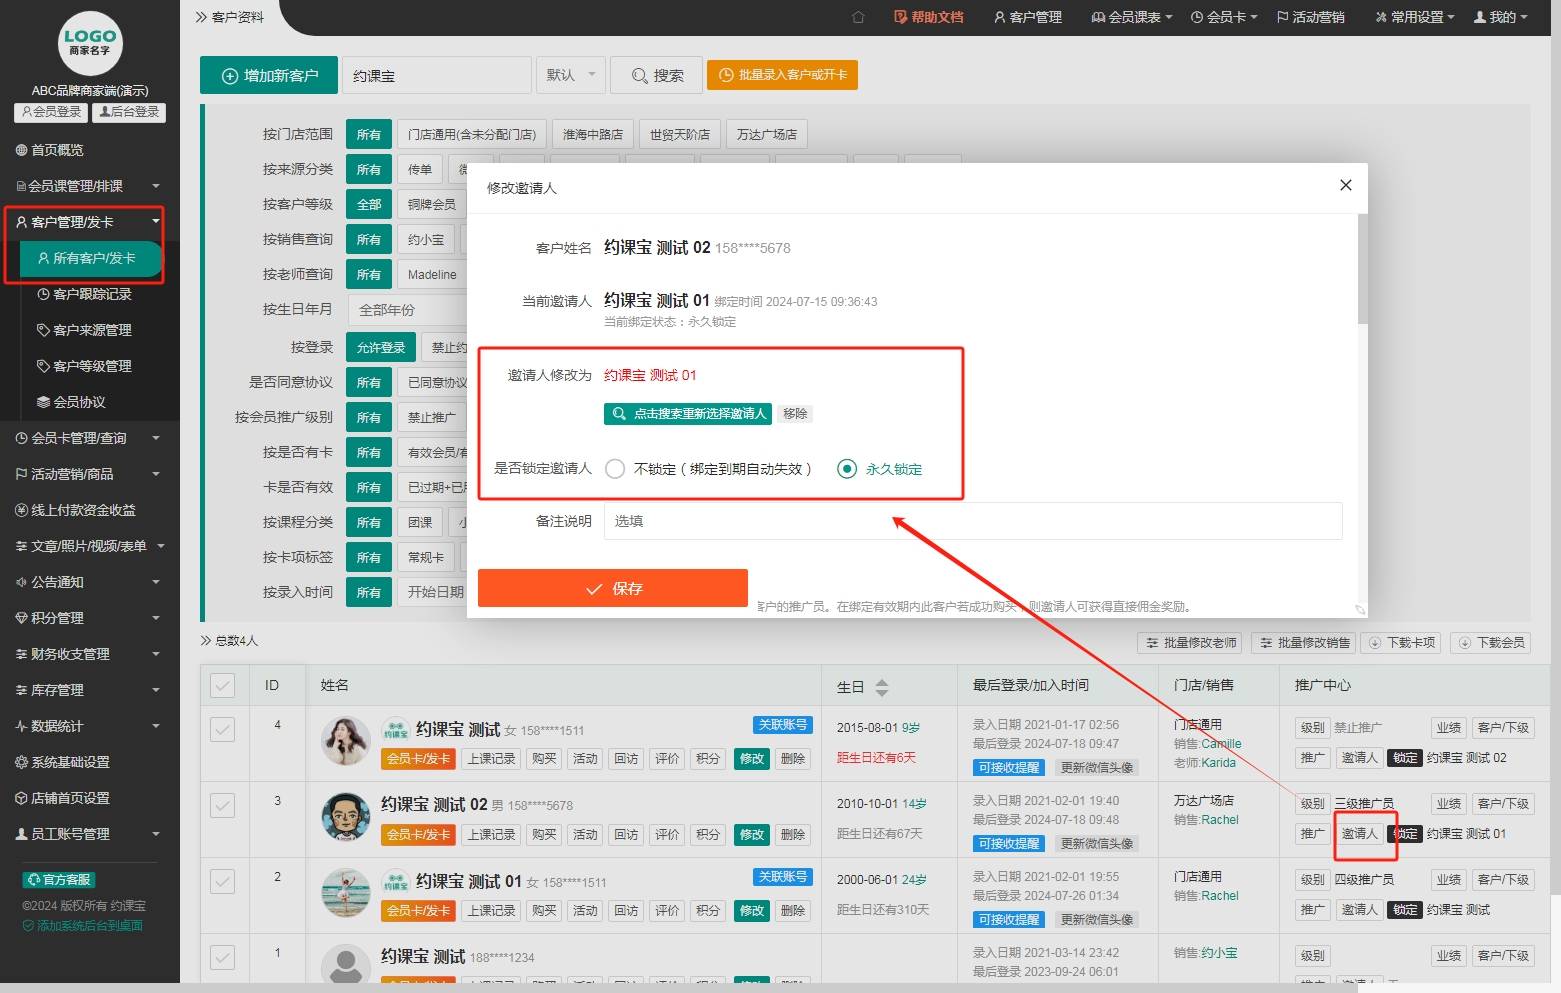Click 更新微信头像 for customer ID 3
Viewport: 1561px width, 993px height.
1096,843
